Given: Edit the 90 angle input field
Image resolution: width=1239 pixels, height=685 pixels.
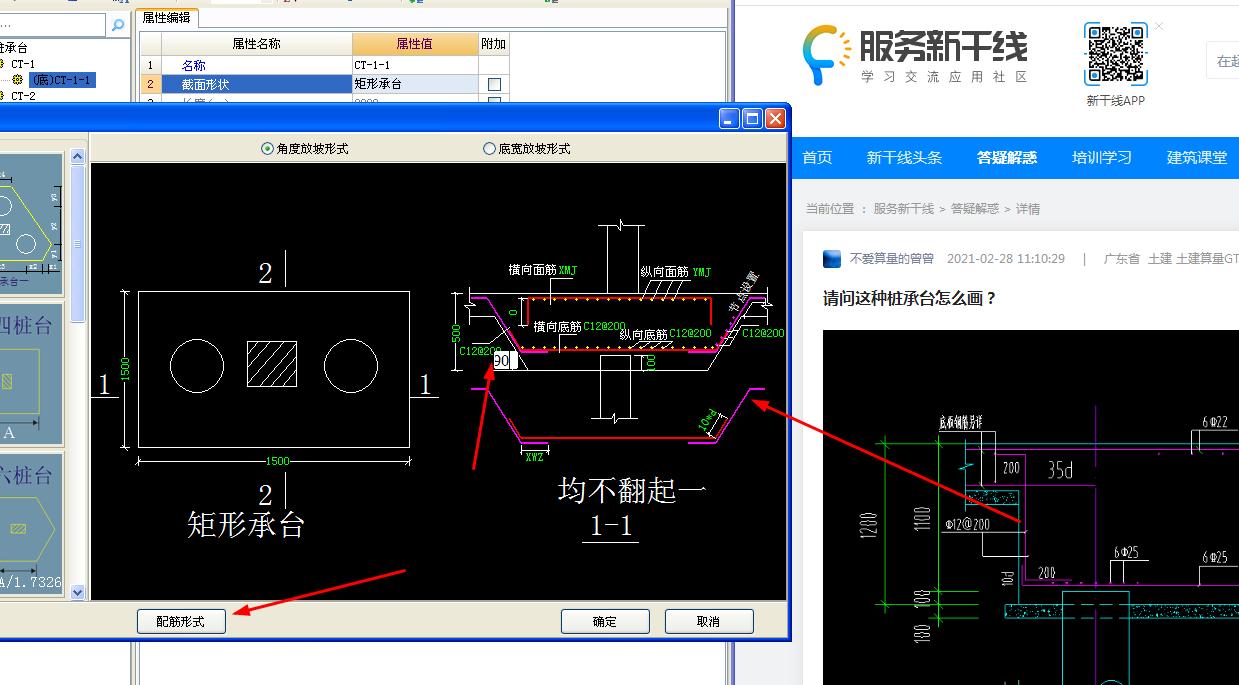Looking at the screenshot, I should (503, 360).
